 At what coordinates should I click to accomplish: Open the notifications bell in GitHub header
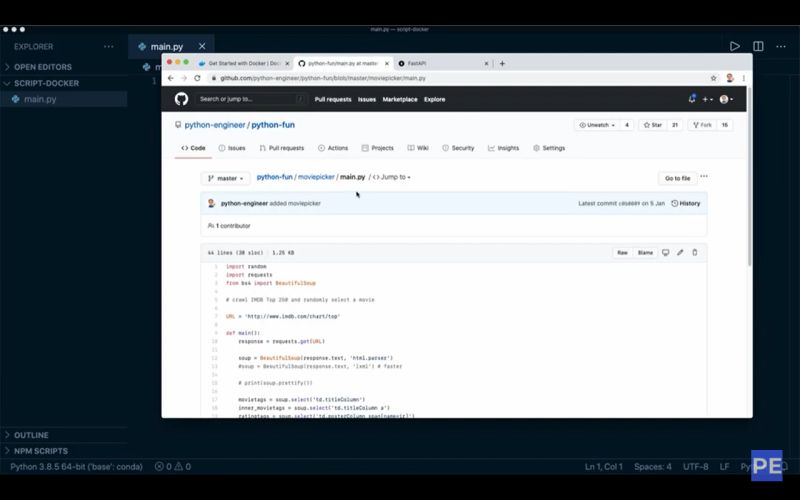(692, 99)
